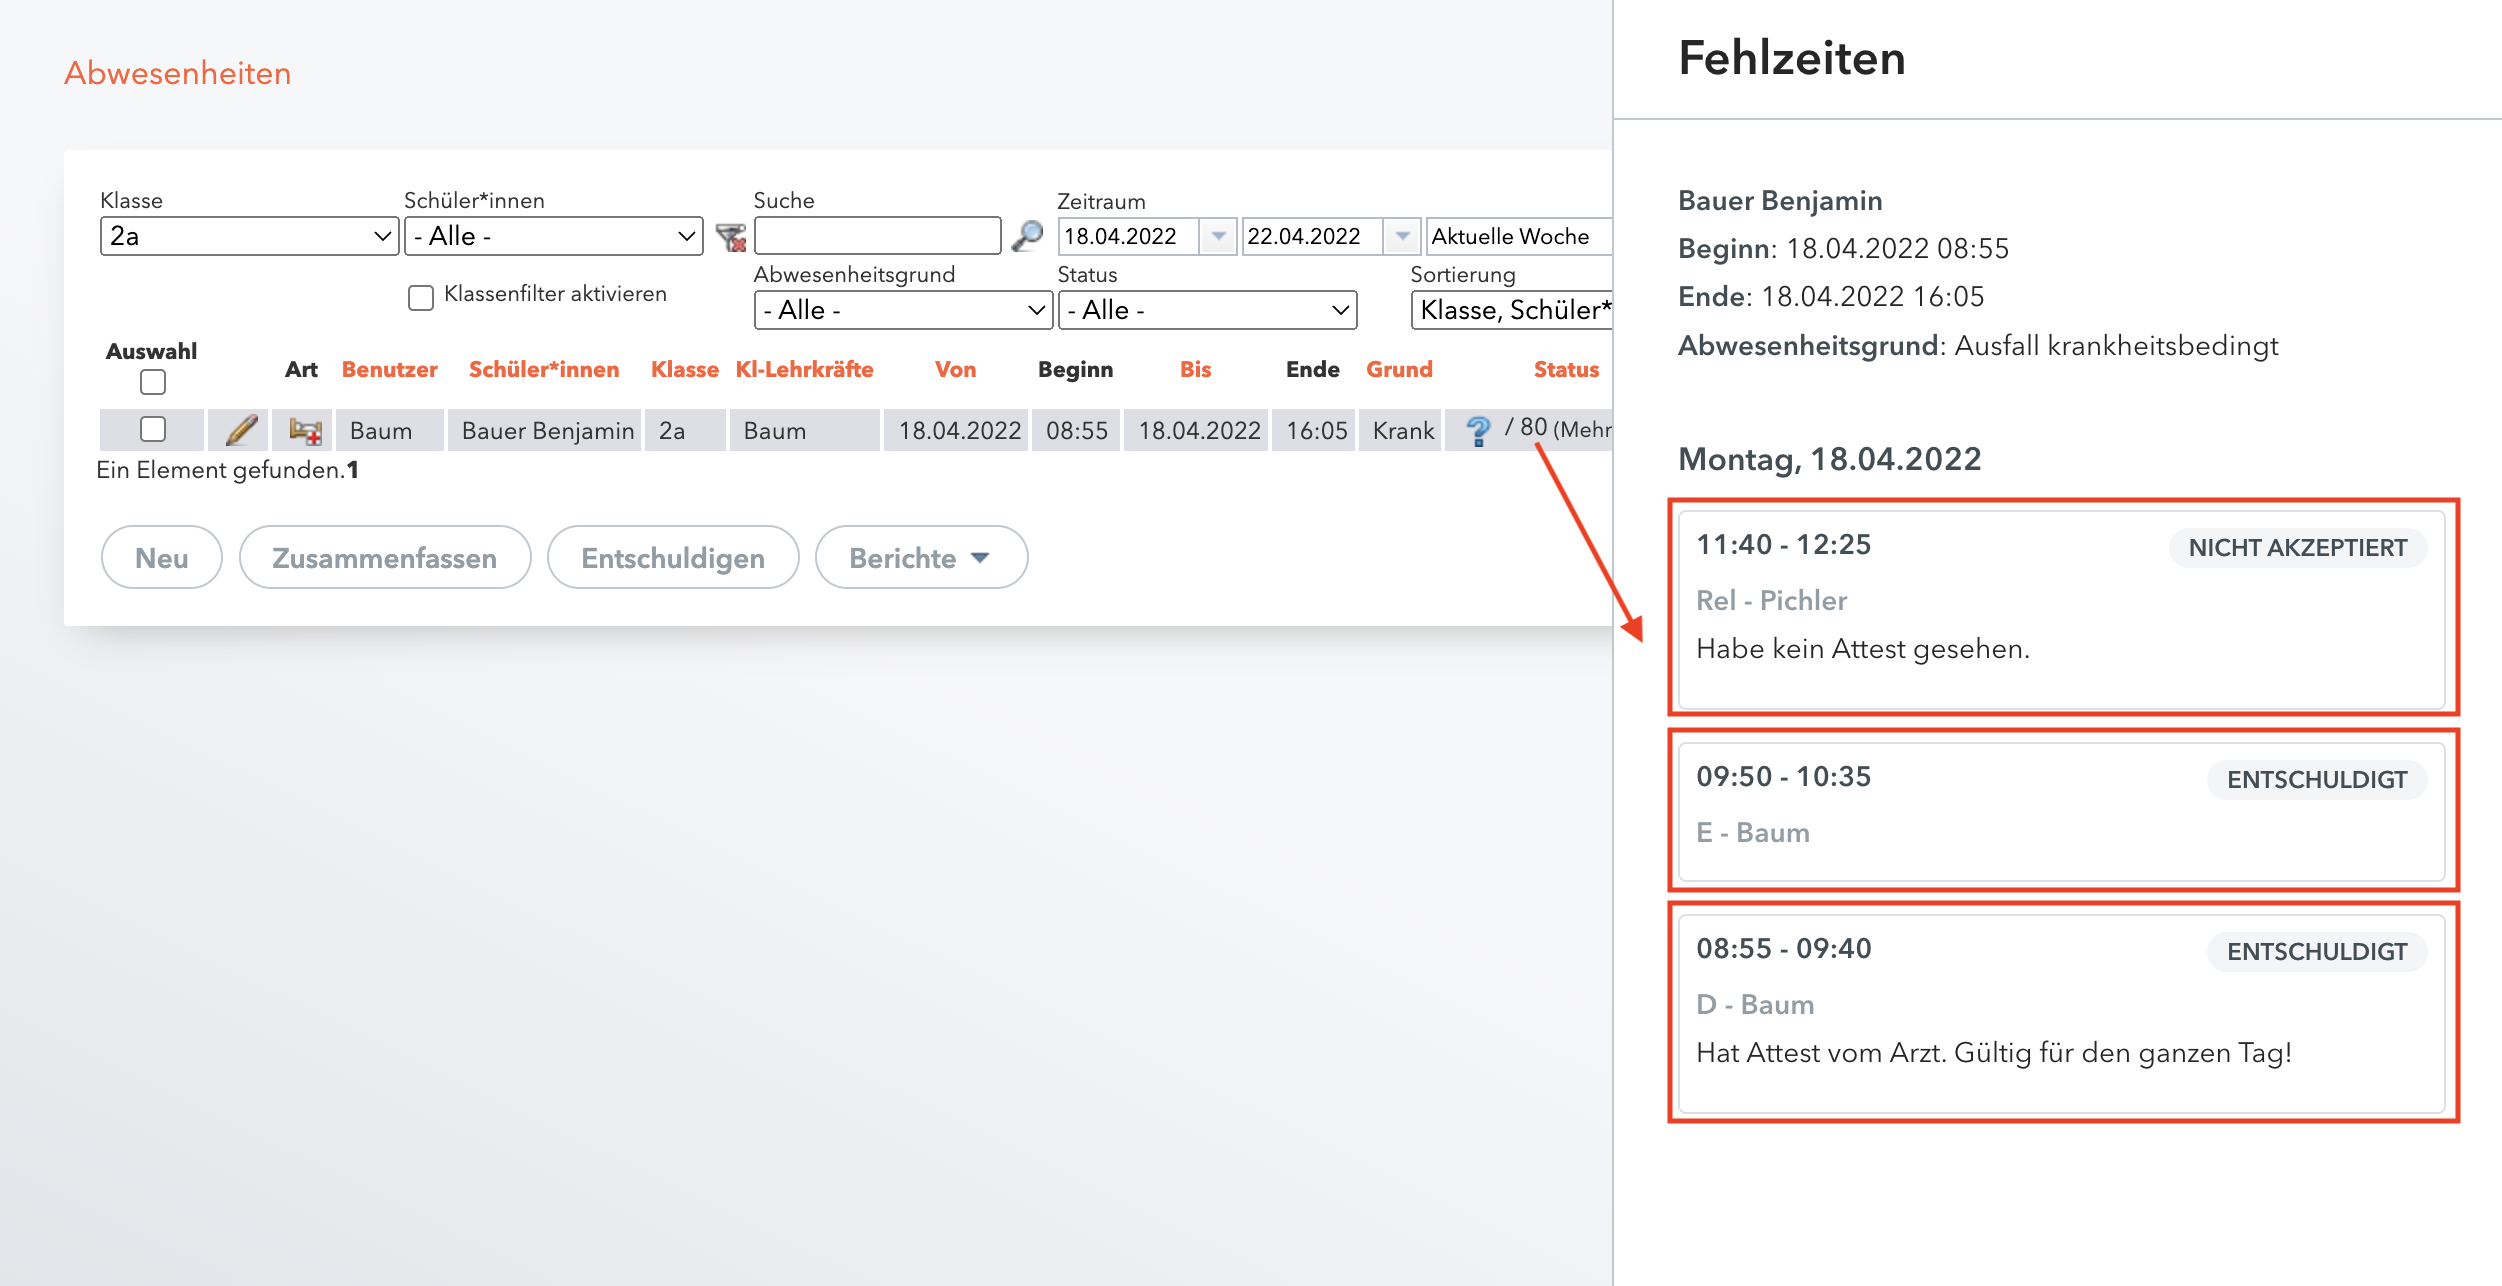Toggle the Auswahl select-all checkbox
Screen dimensions: 2502x1286
click(153, 382)
